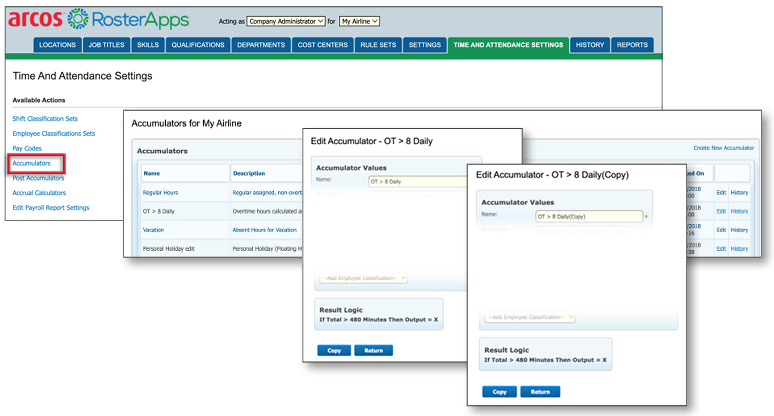
Task: Open the Rule Sets tab
Action: pos(378,45)
